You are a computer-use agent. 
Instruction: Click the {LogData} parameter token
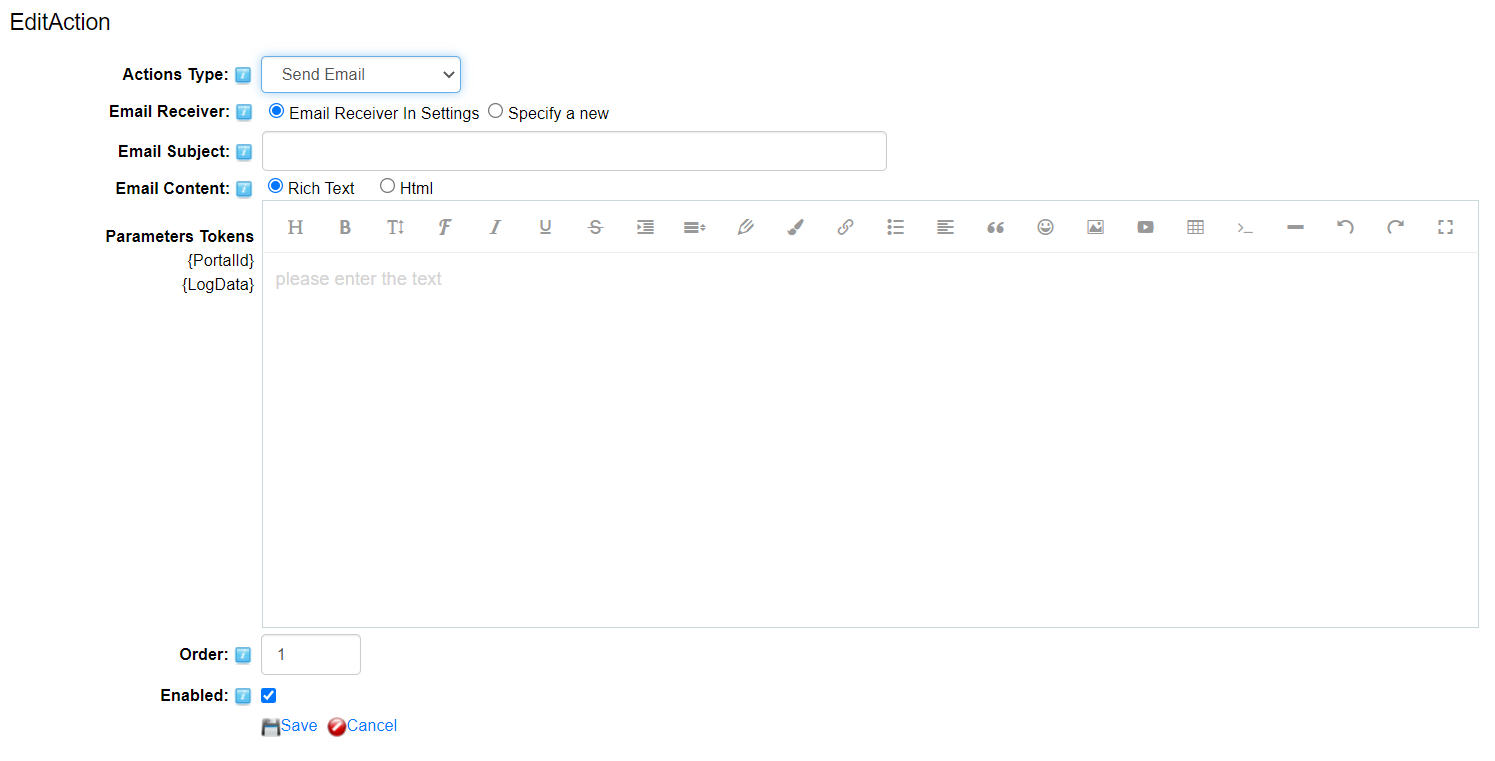tap(218, 285)
